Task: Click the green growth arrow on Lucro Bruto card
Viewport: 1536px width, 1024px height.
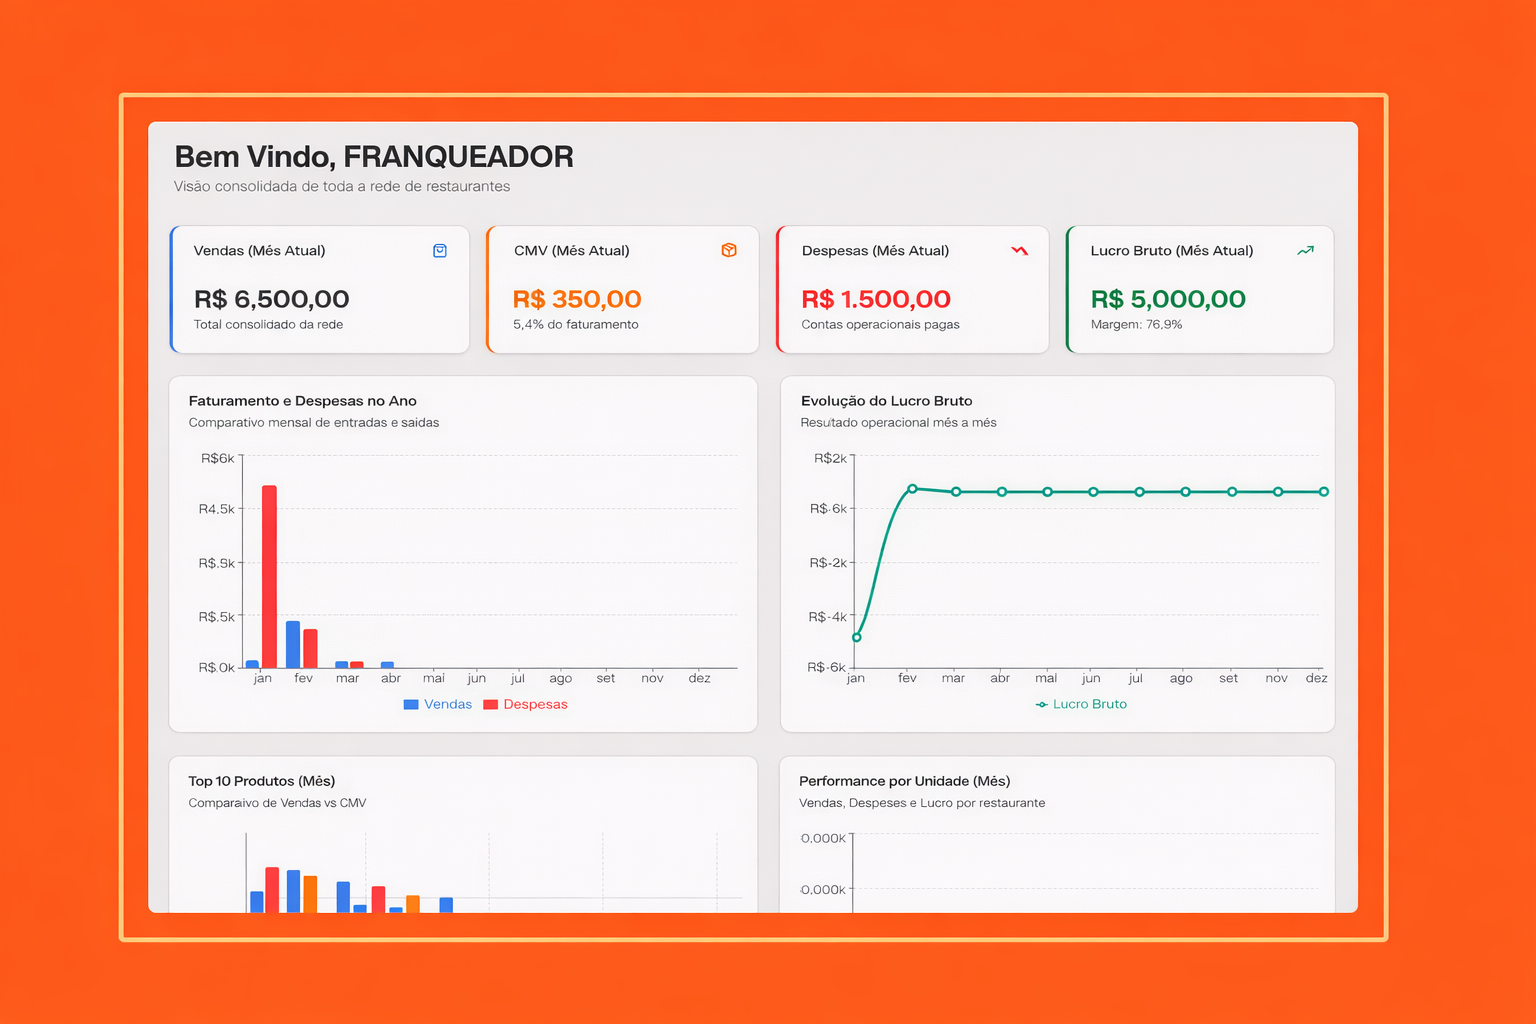Action: pyautogui.click(x=1305, y=251)
